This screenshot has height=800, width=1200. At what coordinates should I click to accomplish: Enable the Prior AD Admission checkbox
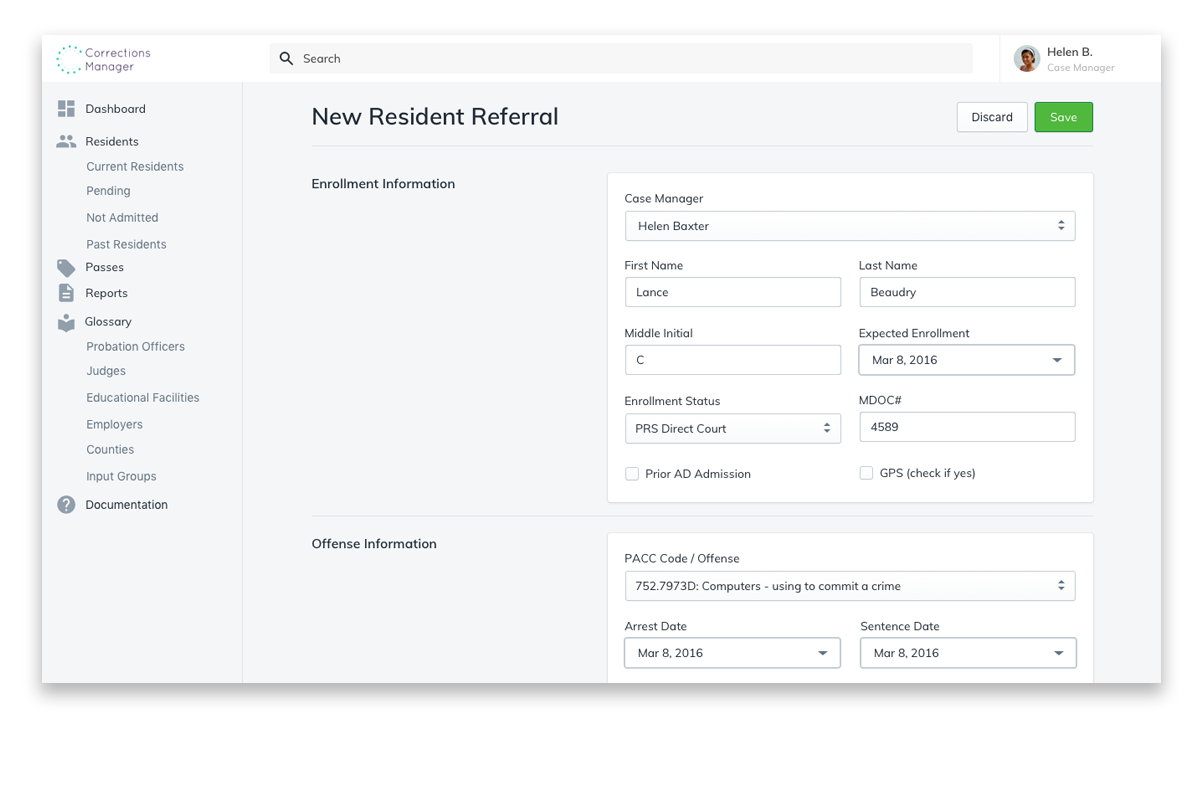pyautogui.click(x=632, y=474)
